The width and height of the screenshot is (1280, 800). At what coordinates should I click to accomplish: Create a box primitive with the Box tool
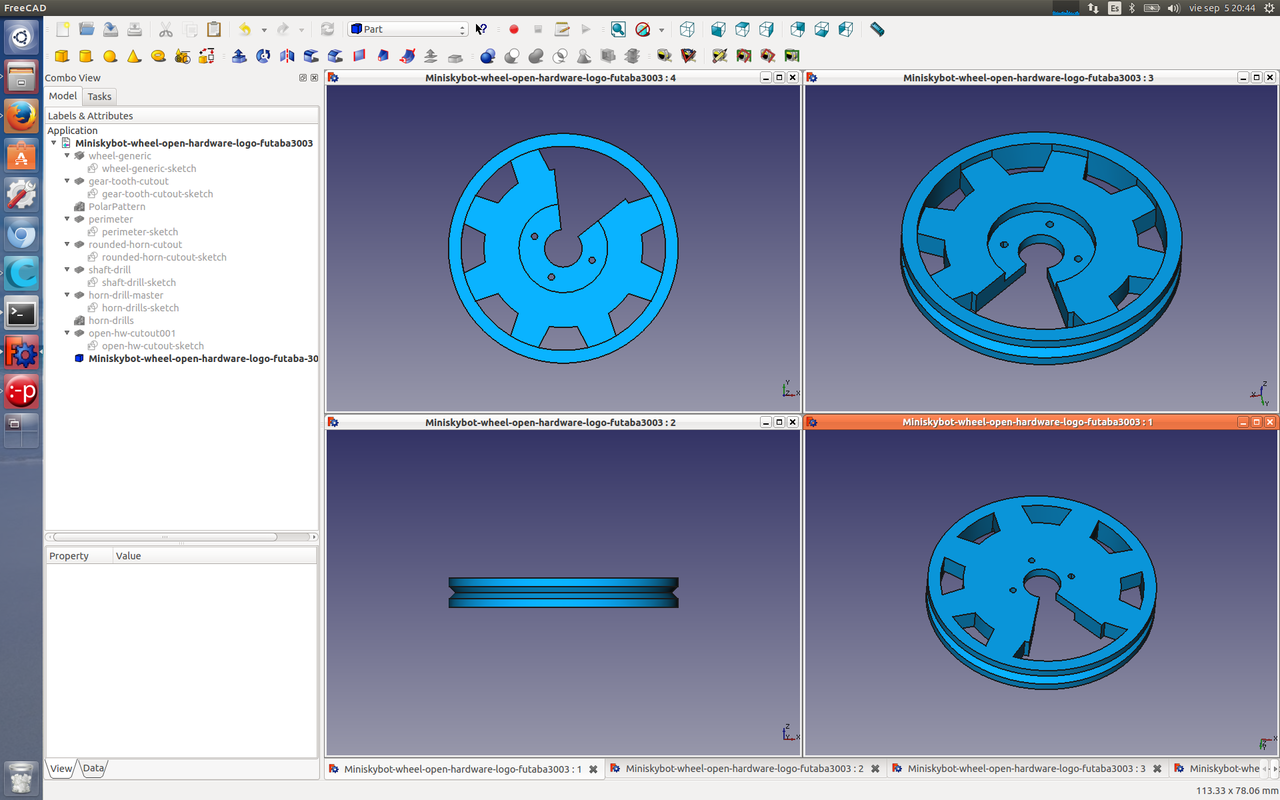pyautogui.click(x=62, y=56)
